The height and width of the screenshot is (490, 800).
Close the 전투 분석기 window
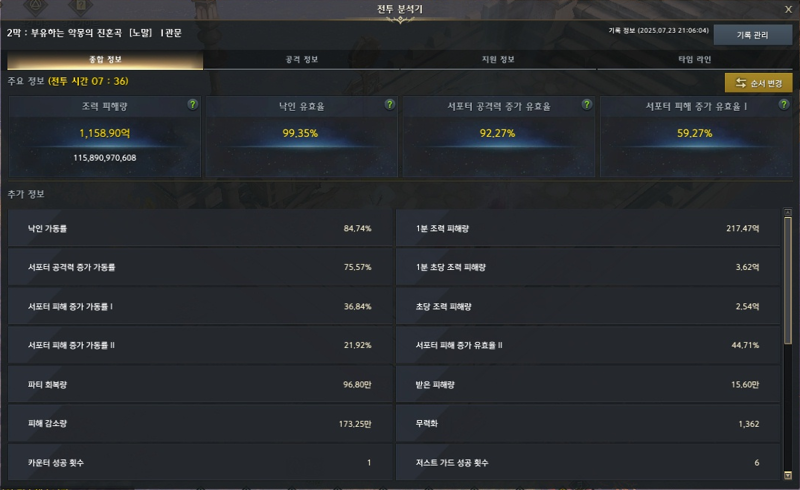coord(788,9)
